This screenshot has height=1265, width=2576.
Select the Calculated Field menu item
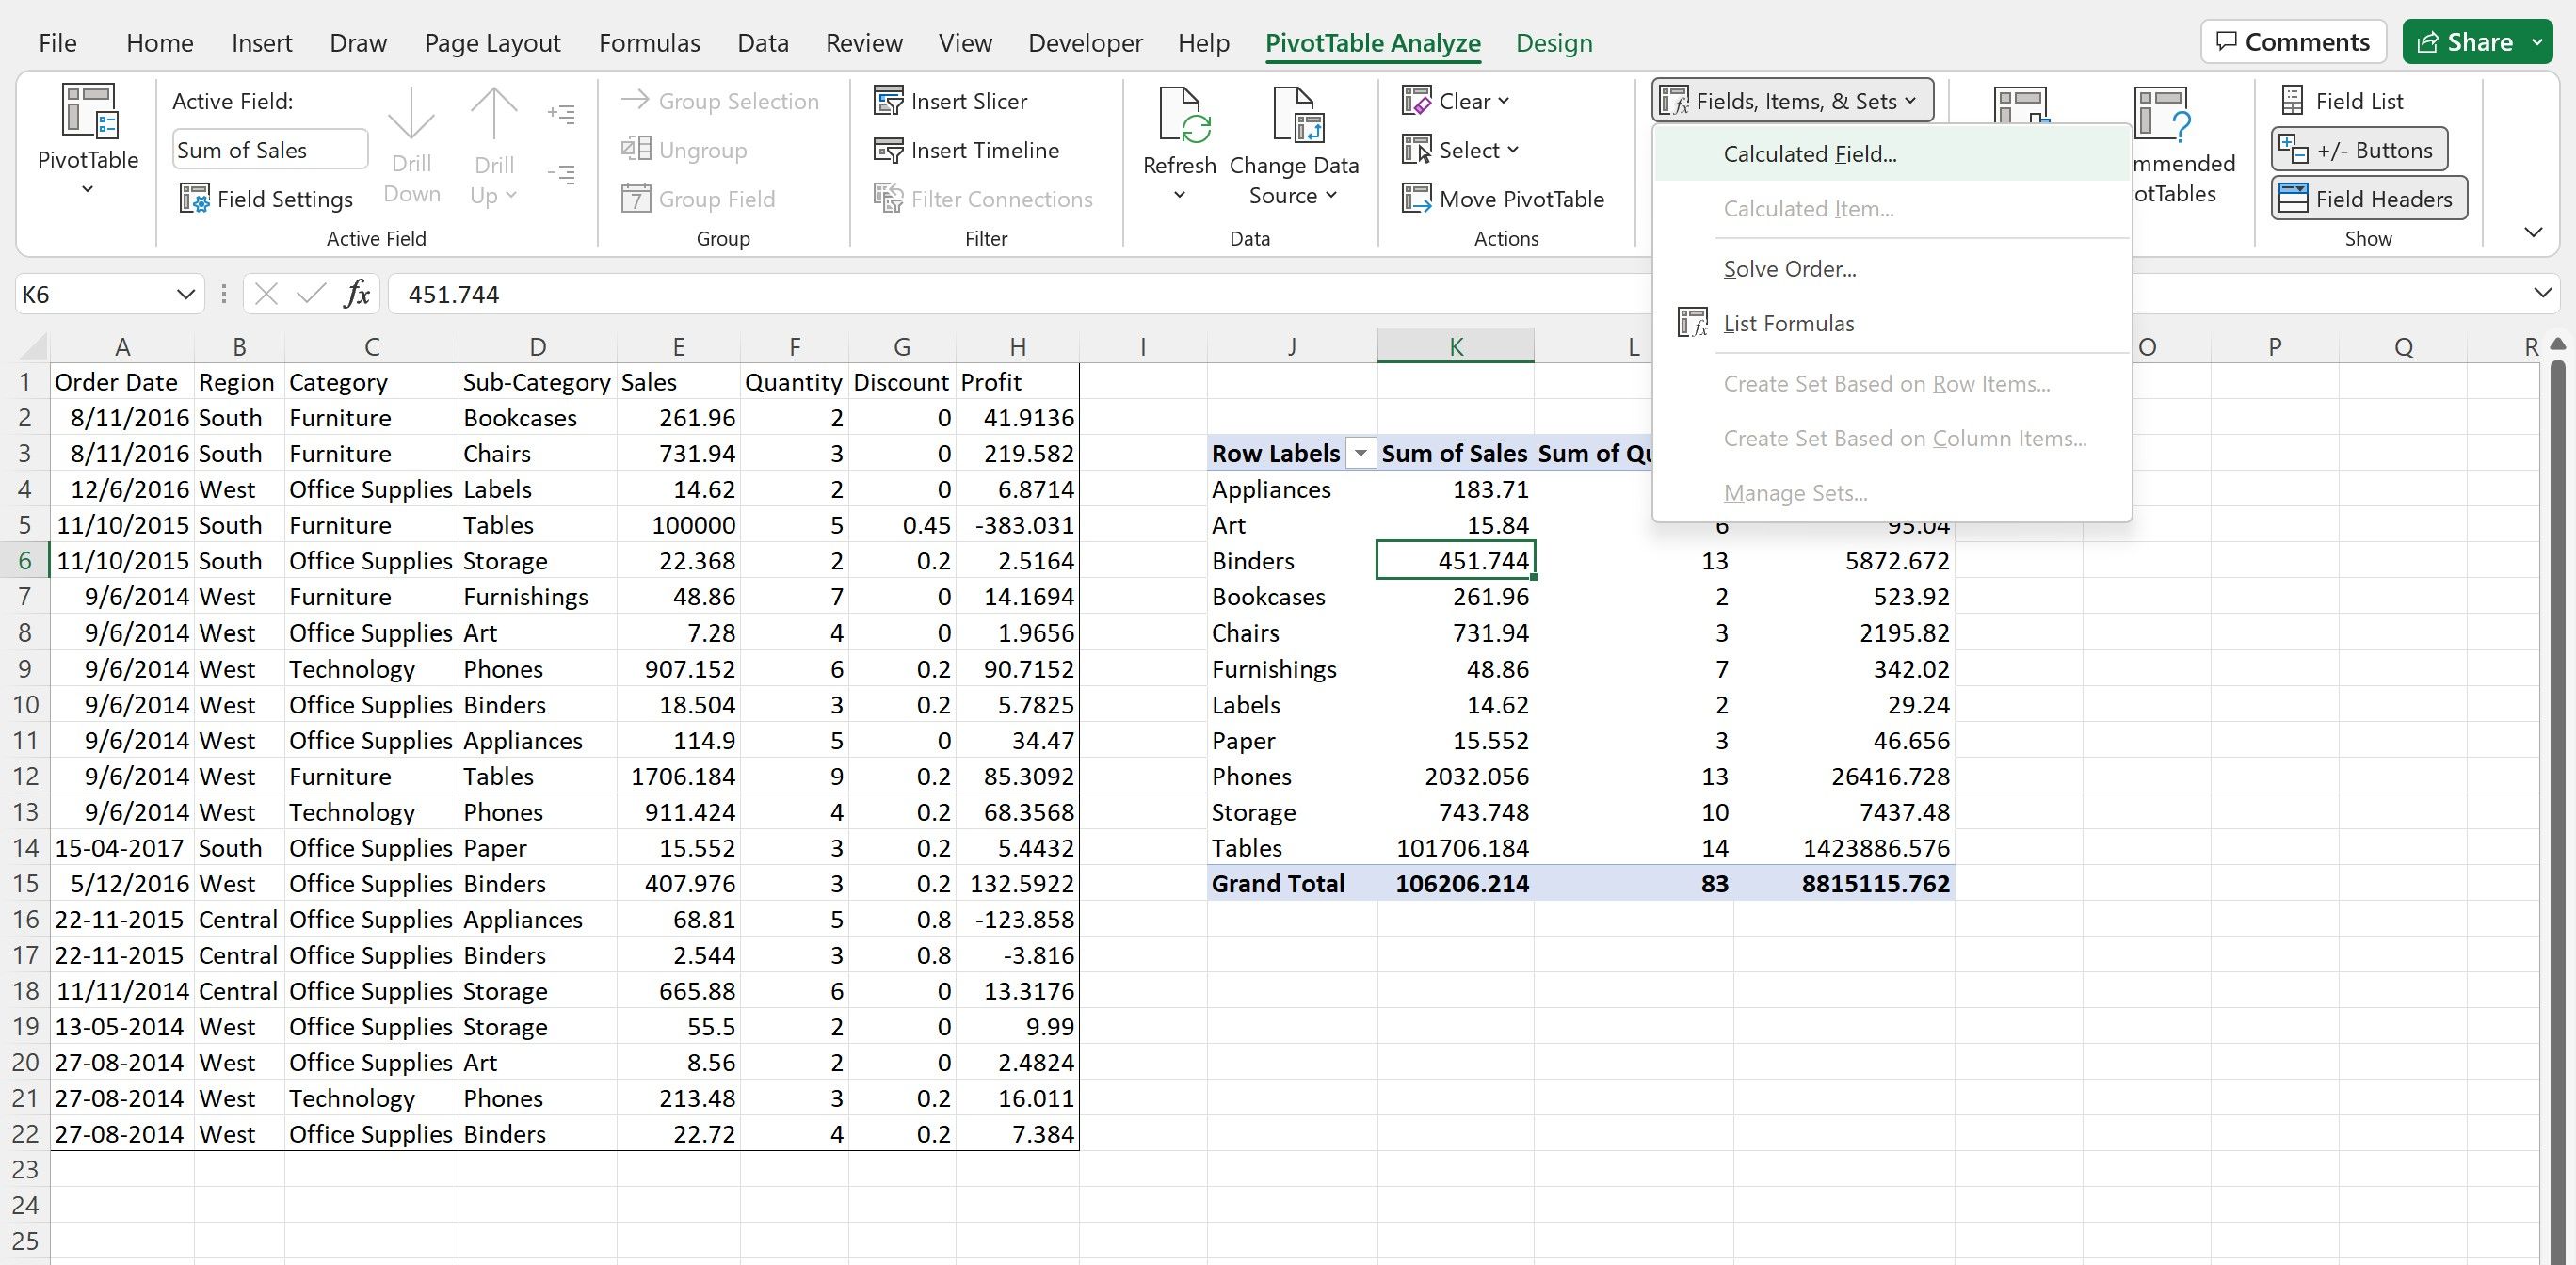point(1811,154)
